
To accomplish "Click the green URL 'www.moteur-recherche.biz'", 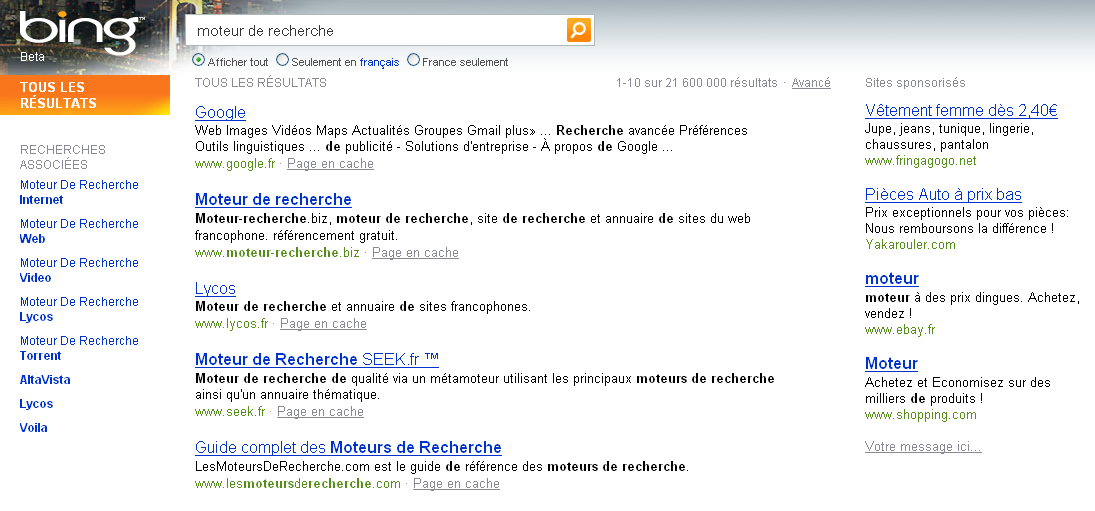I will (277, 252).
